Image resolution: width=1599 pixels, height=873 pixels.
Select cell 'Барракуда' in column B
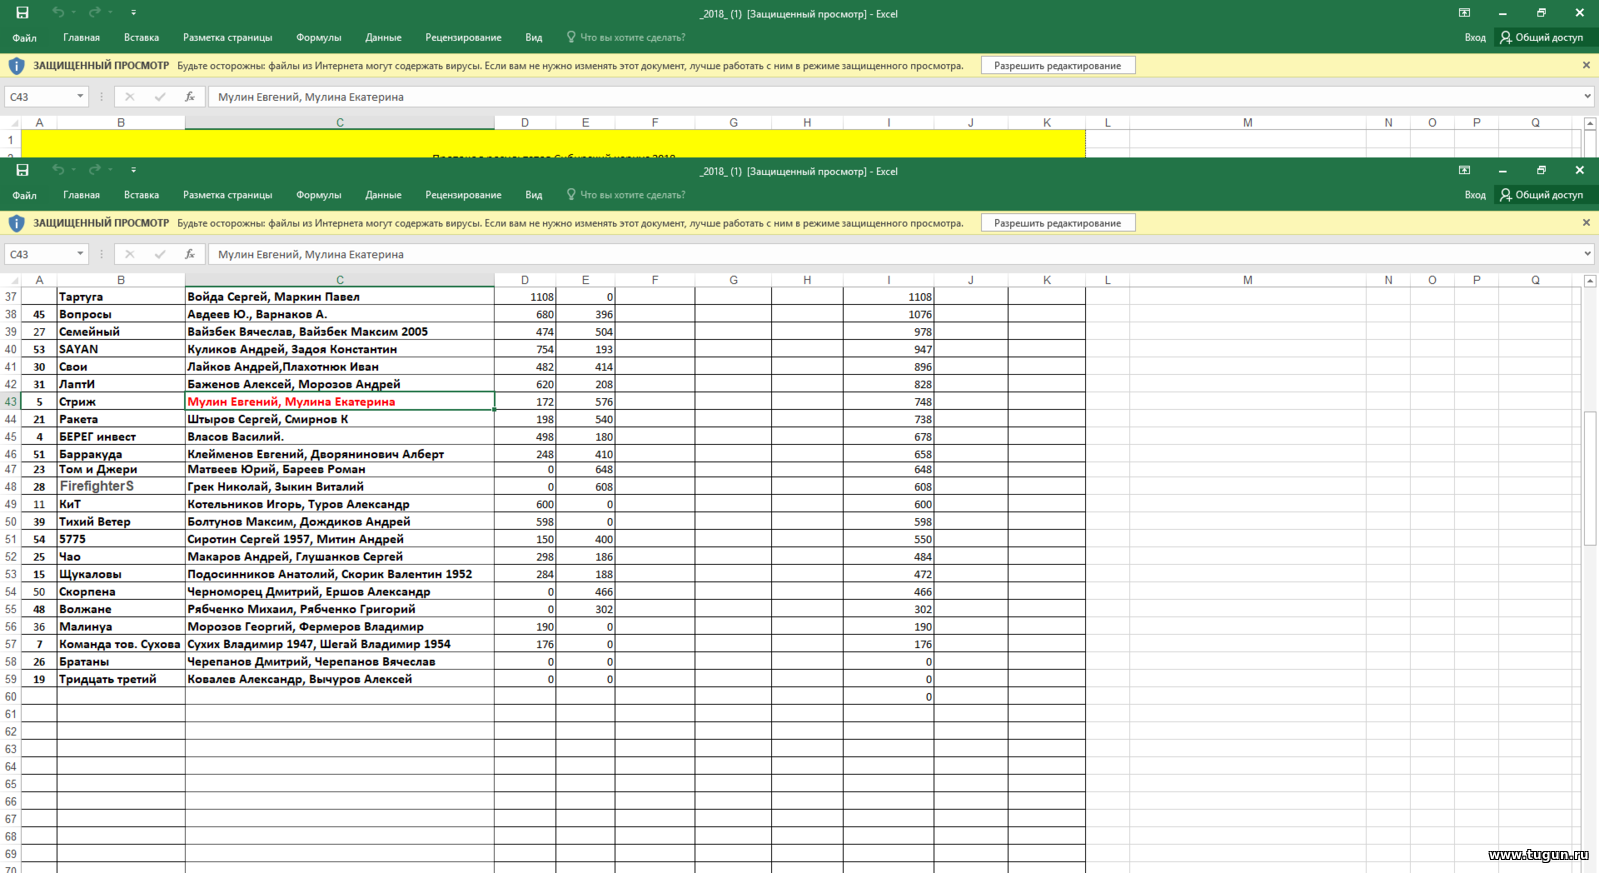pos(121,454)
